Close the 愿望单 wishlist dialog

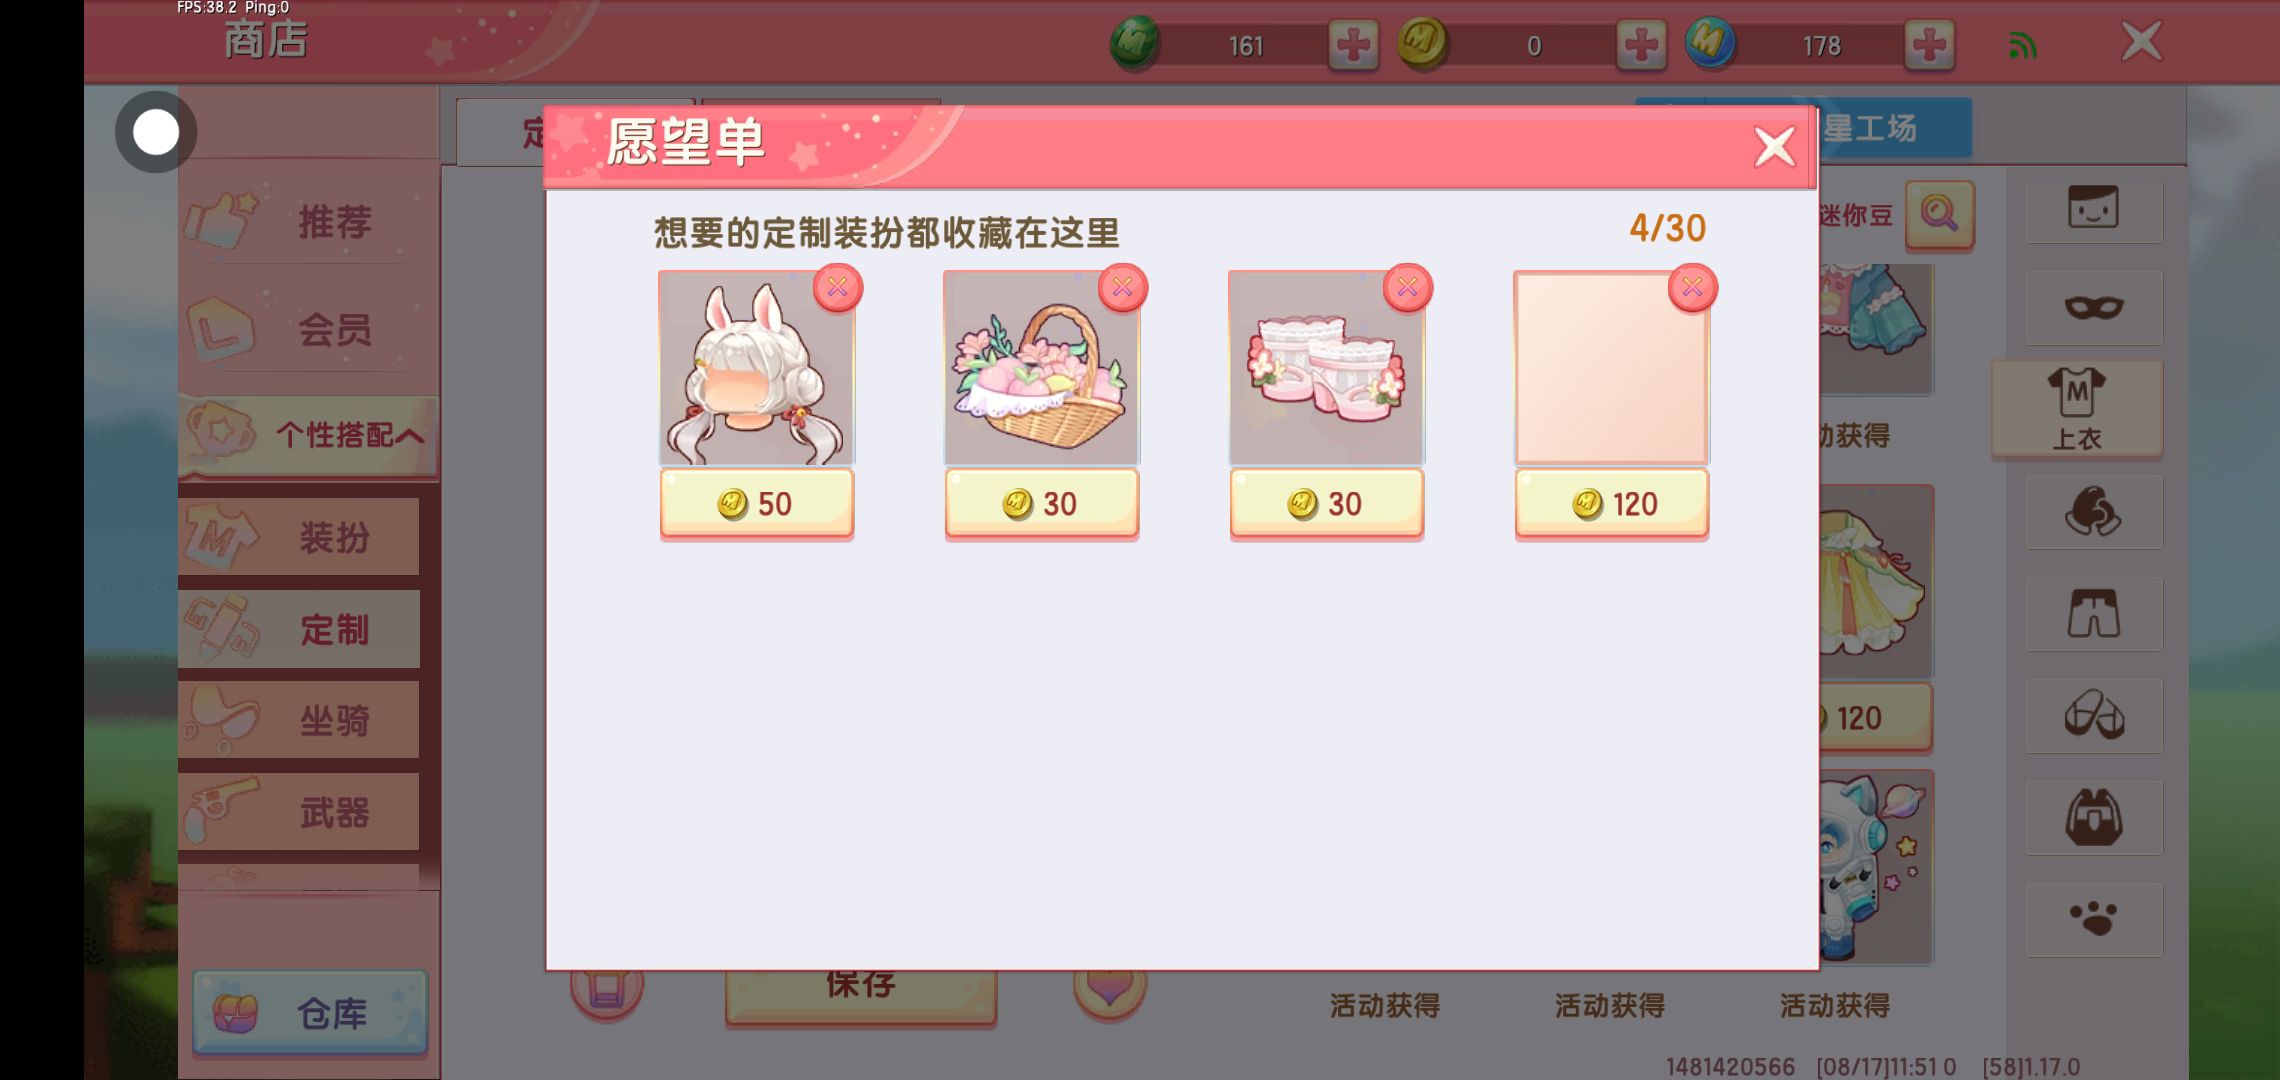point(1775,147)
